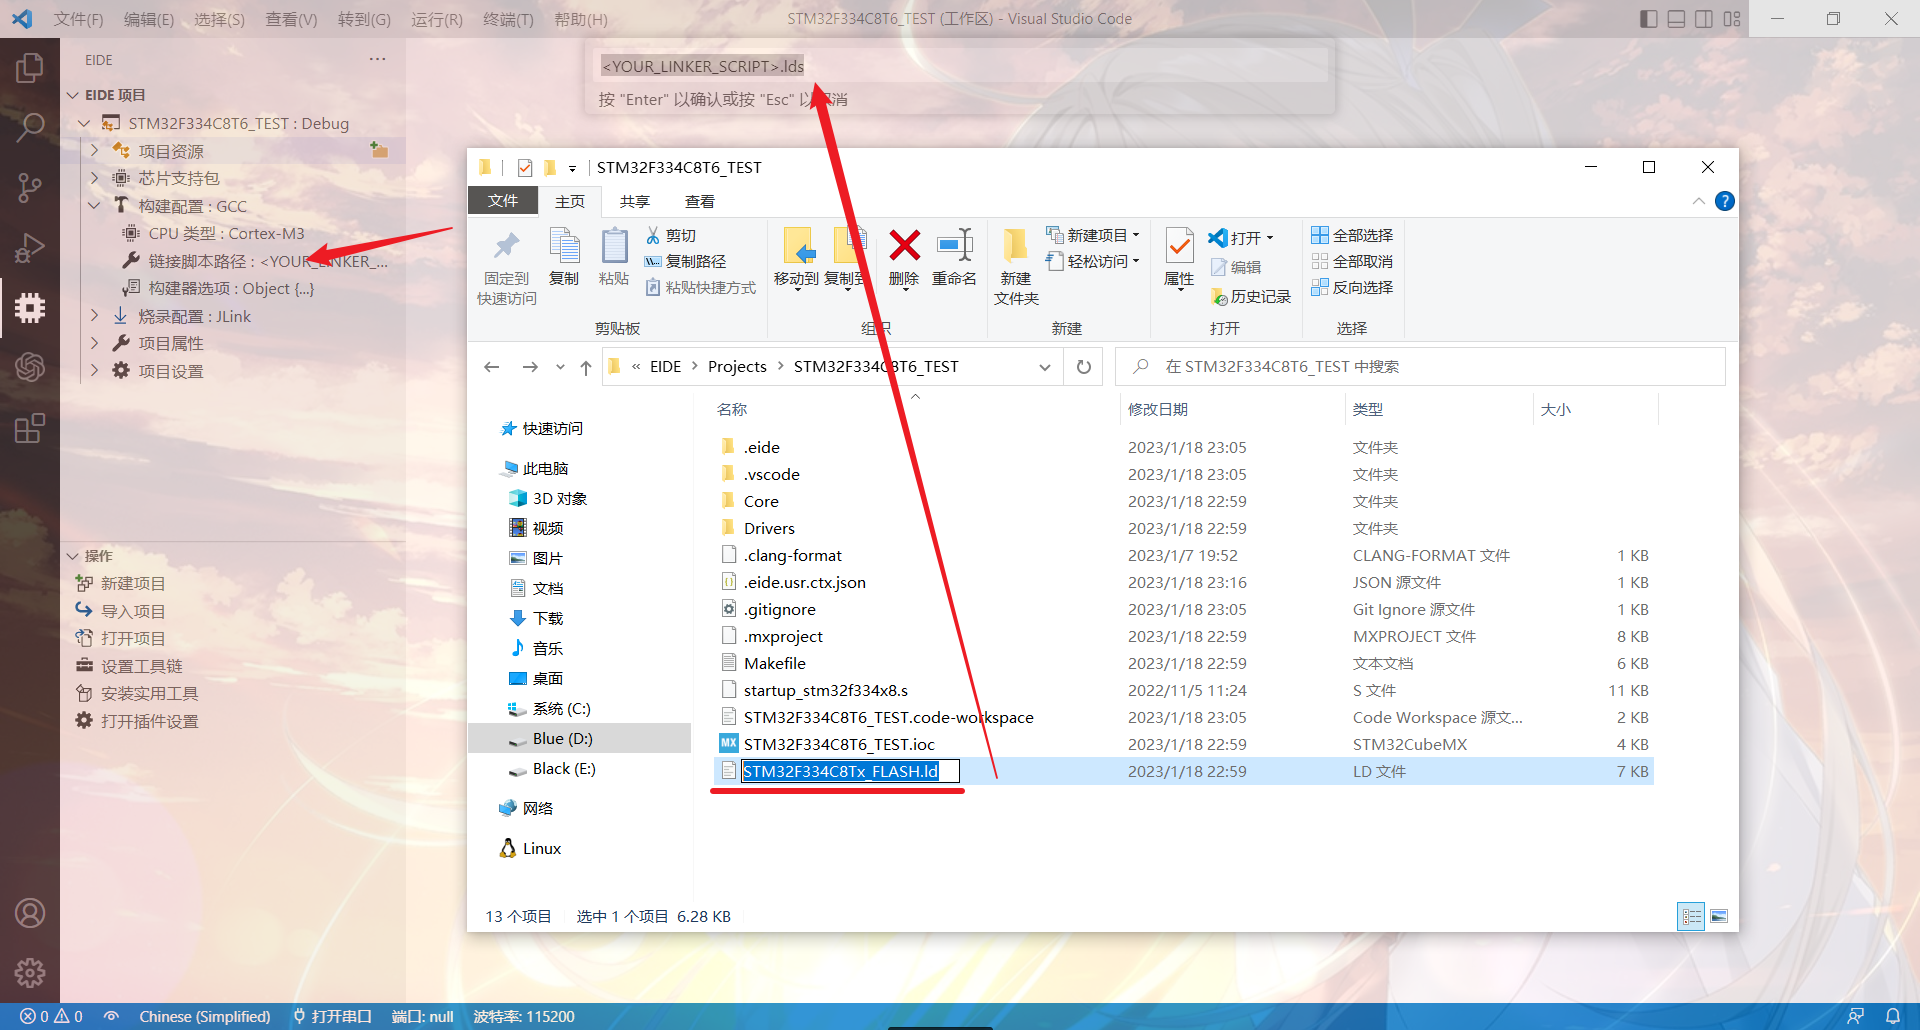Open the Core folder row
Screen dimensions: 1920x1030
click(1185, 501)
